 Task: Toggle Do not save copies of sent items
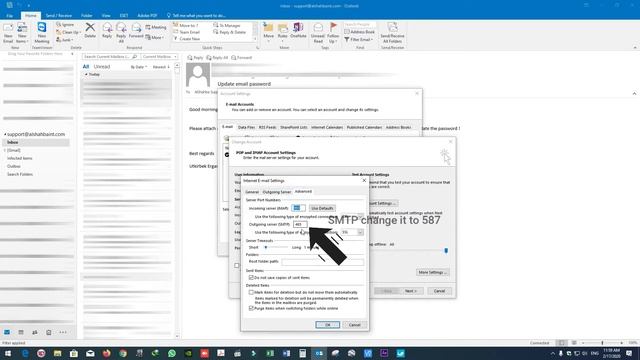click(x=251, y=278)
